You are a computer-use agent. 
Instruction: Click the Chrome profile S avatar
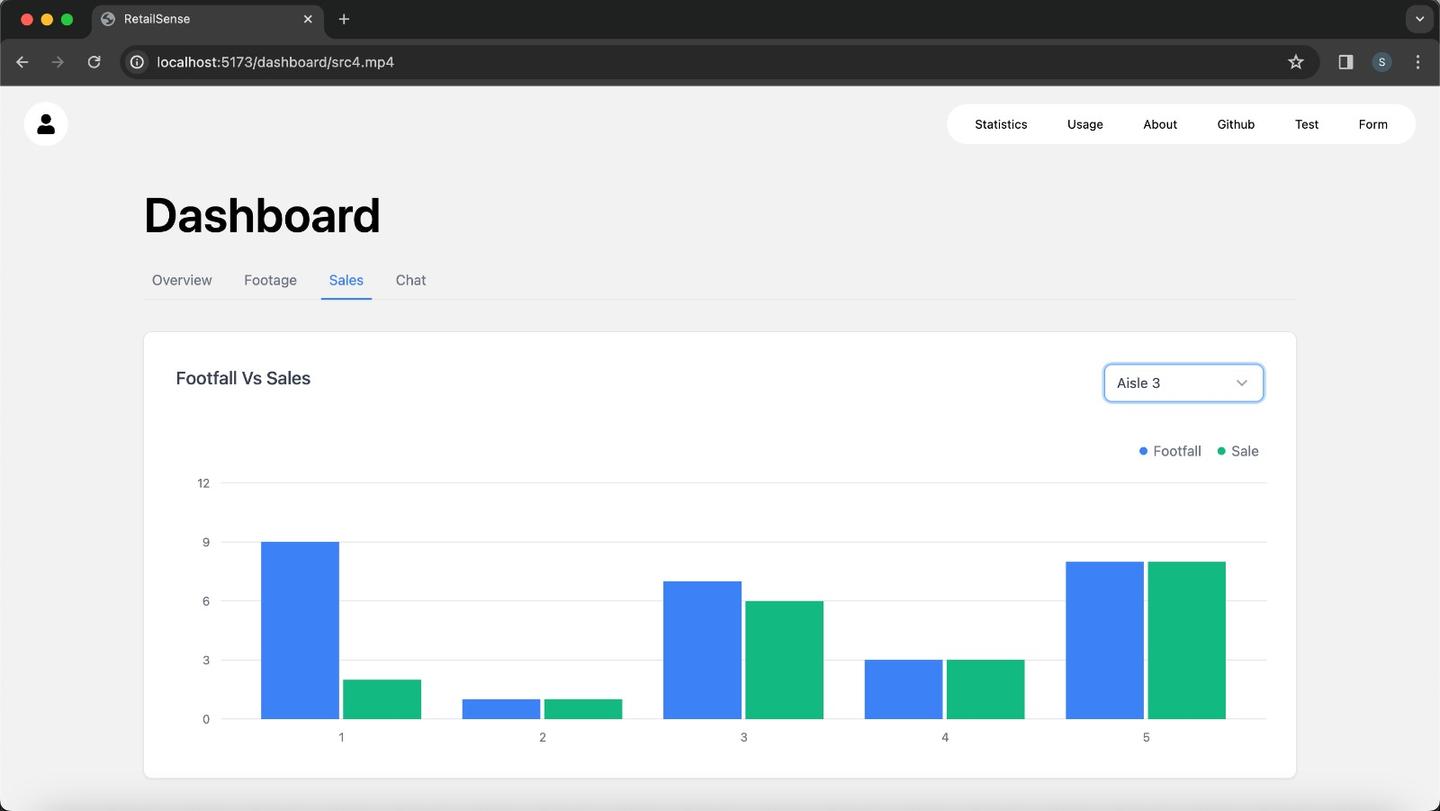[x=1382, y=62]
